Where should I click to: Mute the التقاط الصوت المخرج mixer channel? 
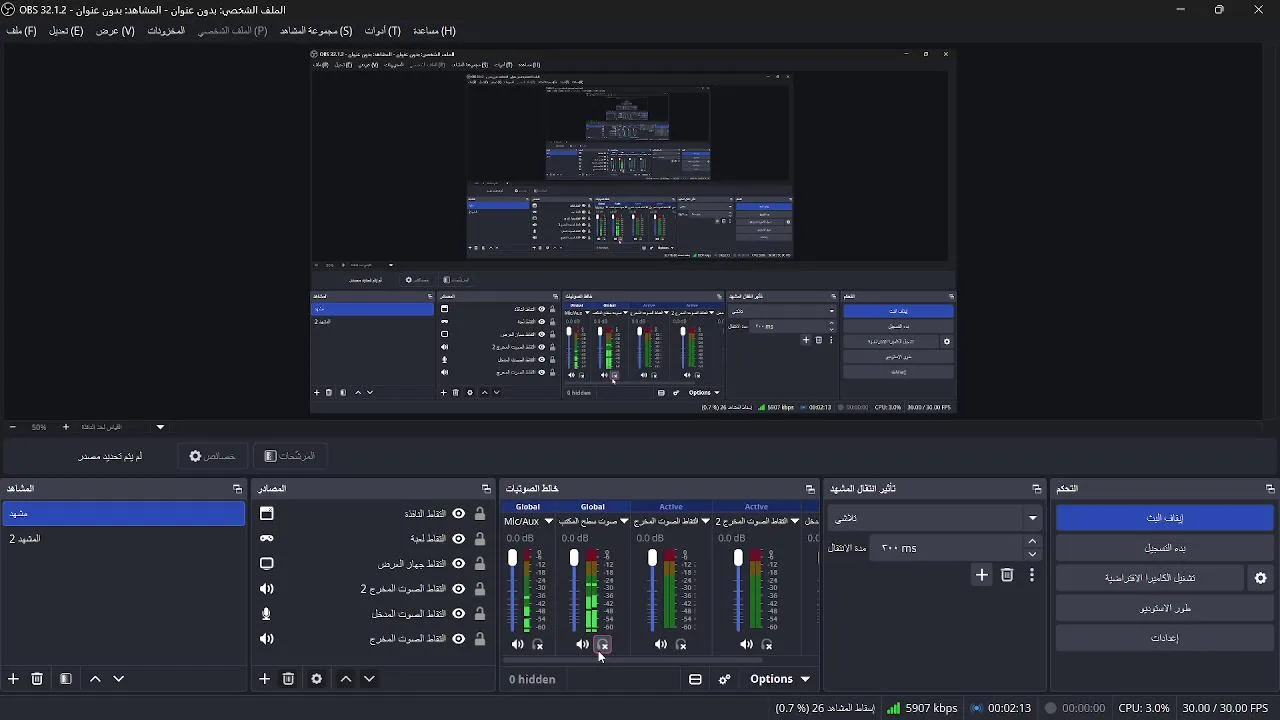click(x=660, y=645)
